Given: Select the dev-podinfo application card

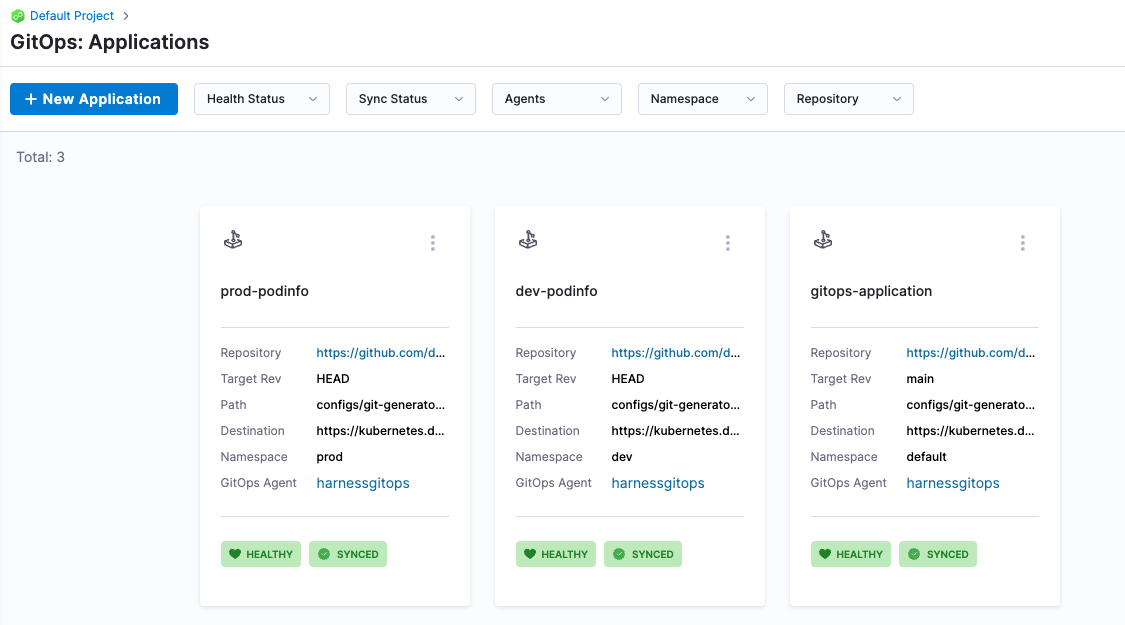Looking at the screenshot, I should pos(629,290).
